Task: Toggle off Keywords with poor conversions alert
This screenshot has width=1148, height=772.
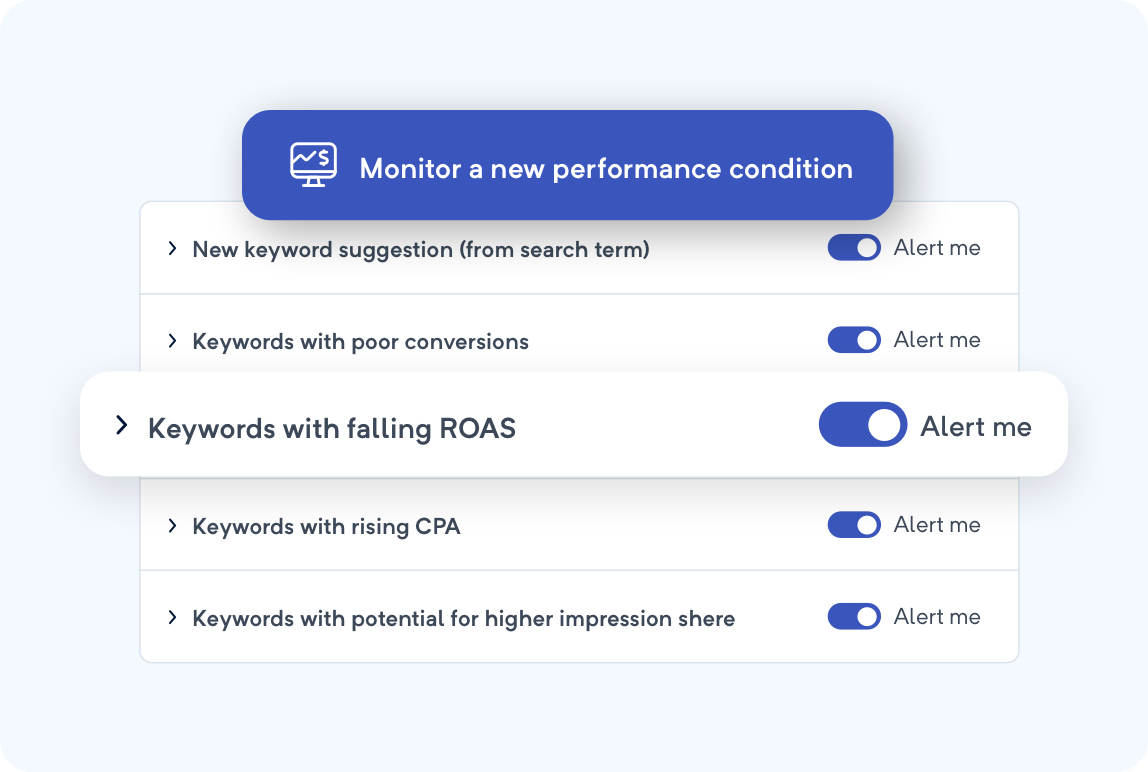Action: (853, 340)
